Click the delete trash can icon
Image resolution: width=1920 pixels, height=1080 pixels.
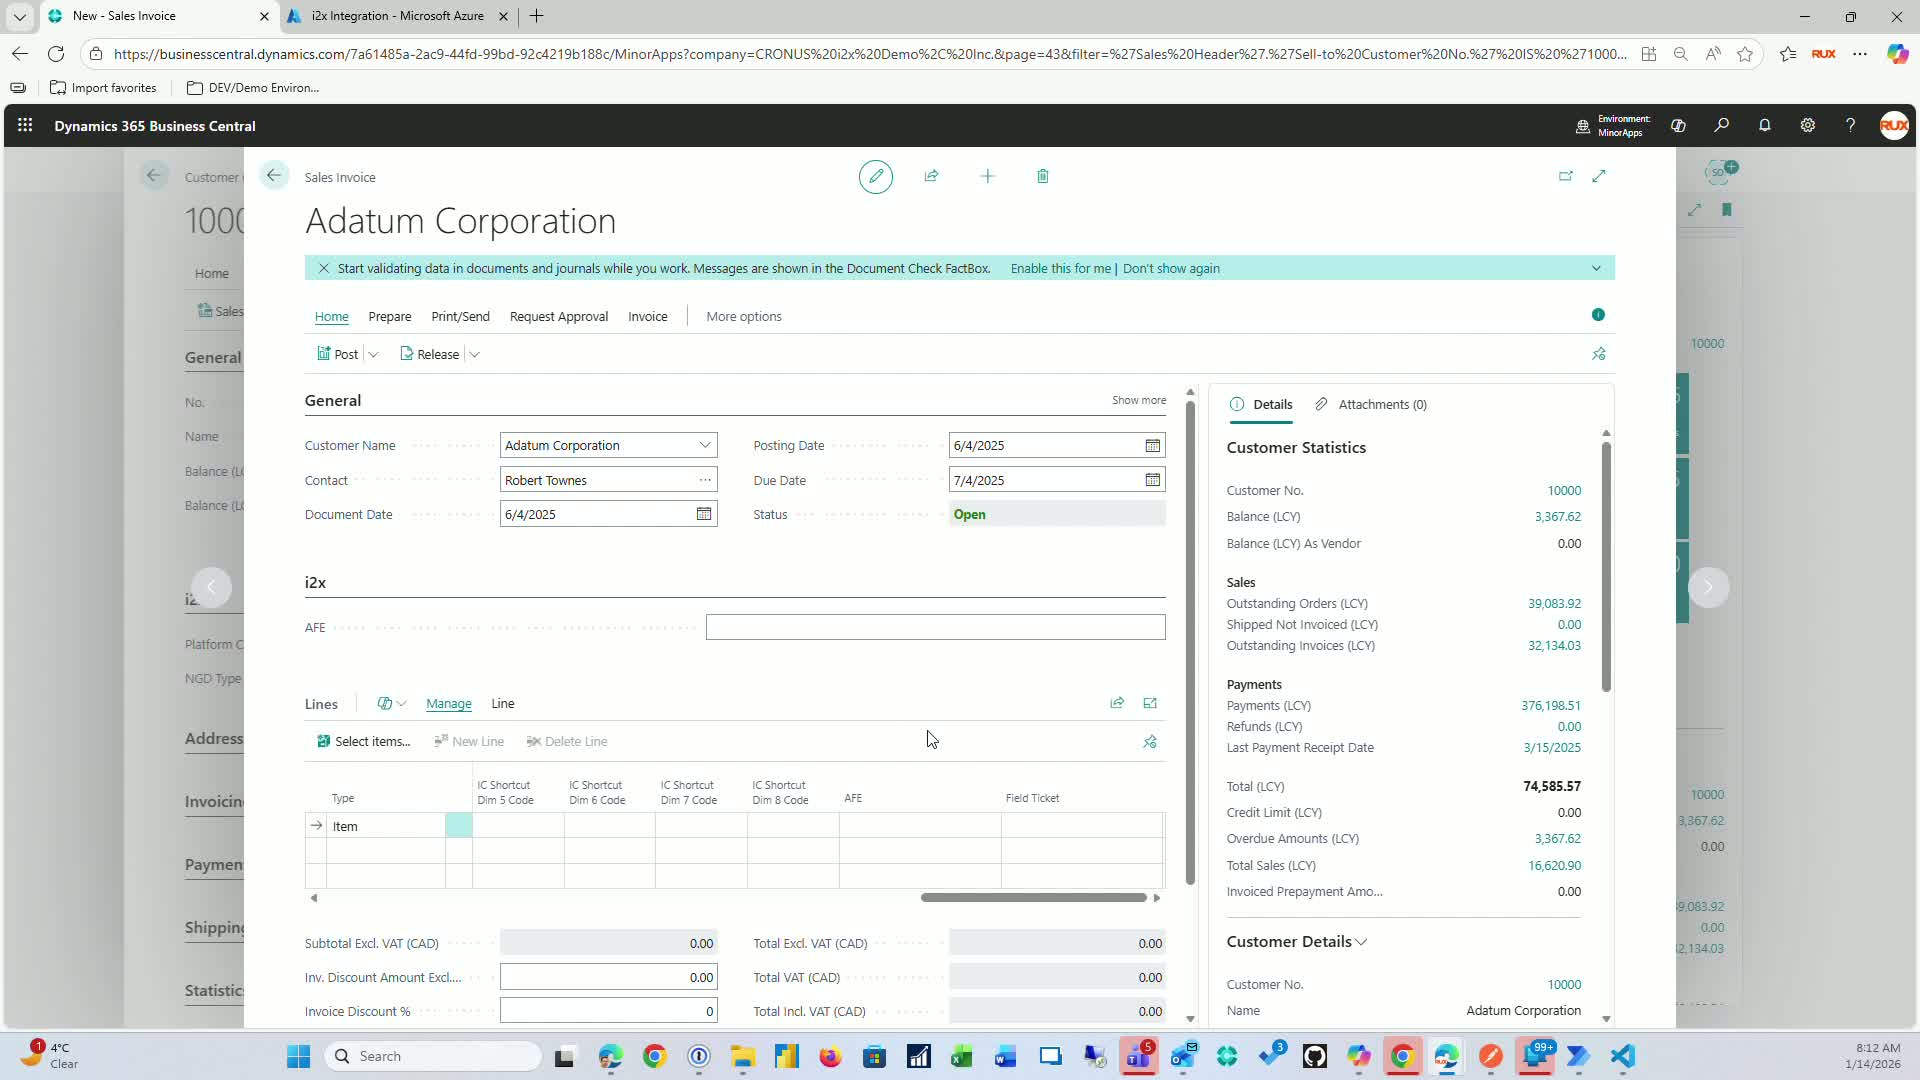(1042, 176)
